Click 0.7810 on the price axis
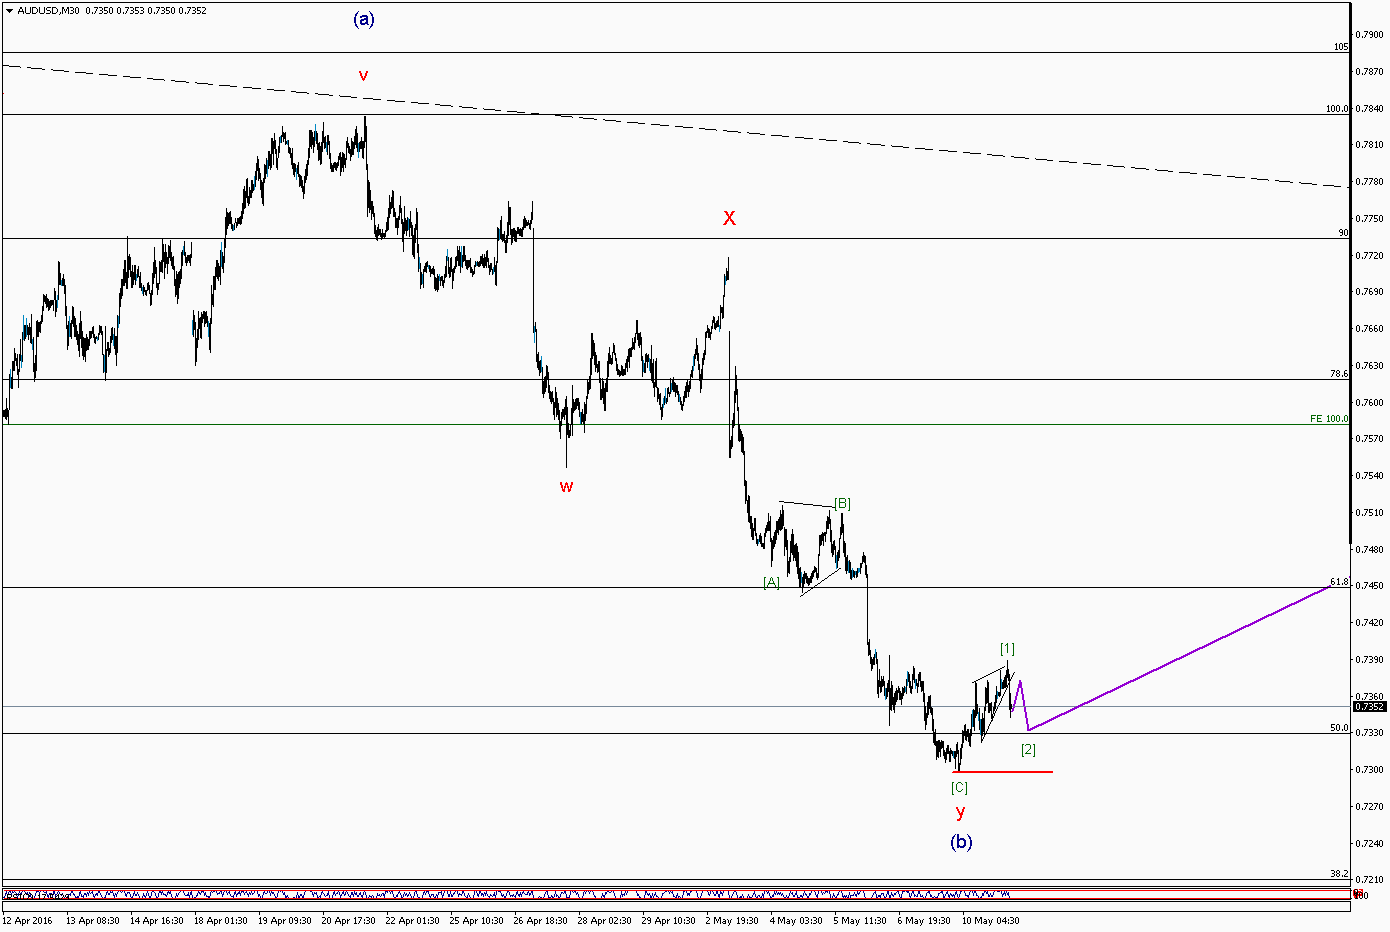 [x=1370, y=145]
